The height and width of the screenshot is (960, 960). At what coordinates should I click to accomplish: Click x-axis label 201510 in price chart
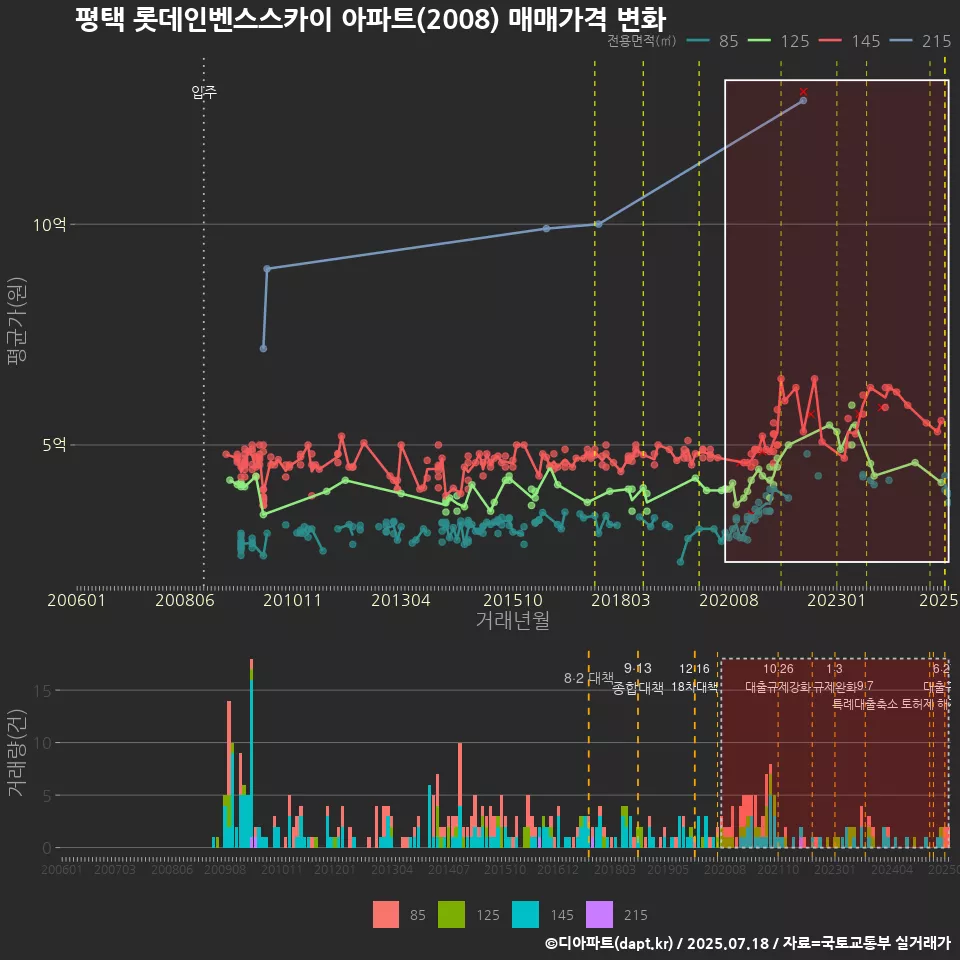pyautogui.click(x=513, y=600)
